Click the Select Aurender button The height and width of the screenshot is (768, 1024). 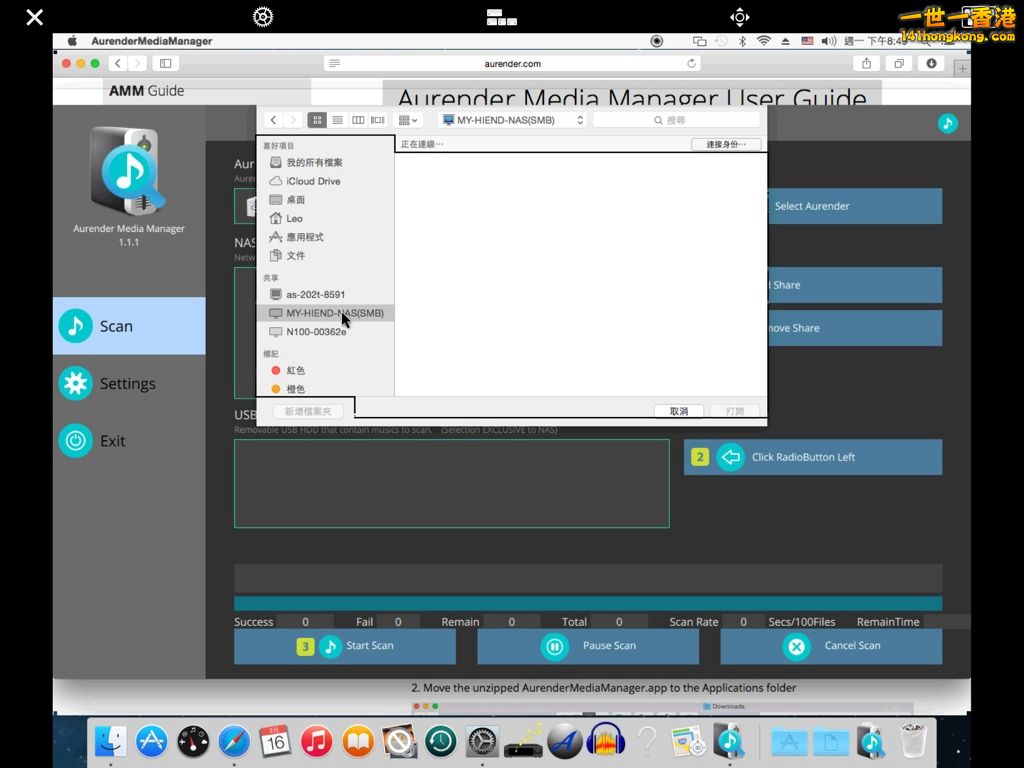pos(812,206)
